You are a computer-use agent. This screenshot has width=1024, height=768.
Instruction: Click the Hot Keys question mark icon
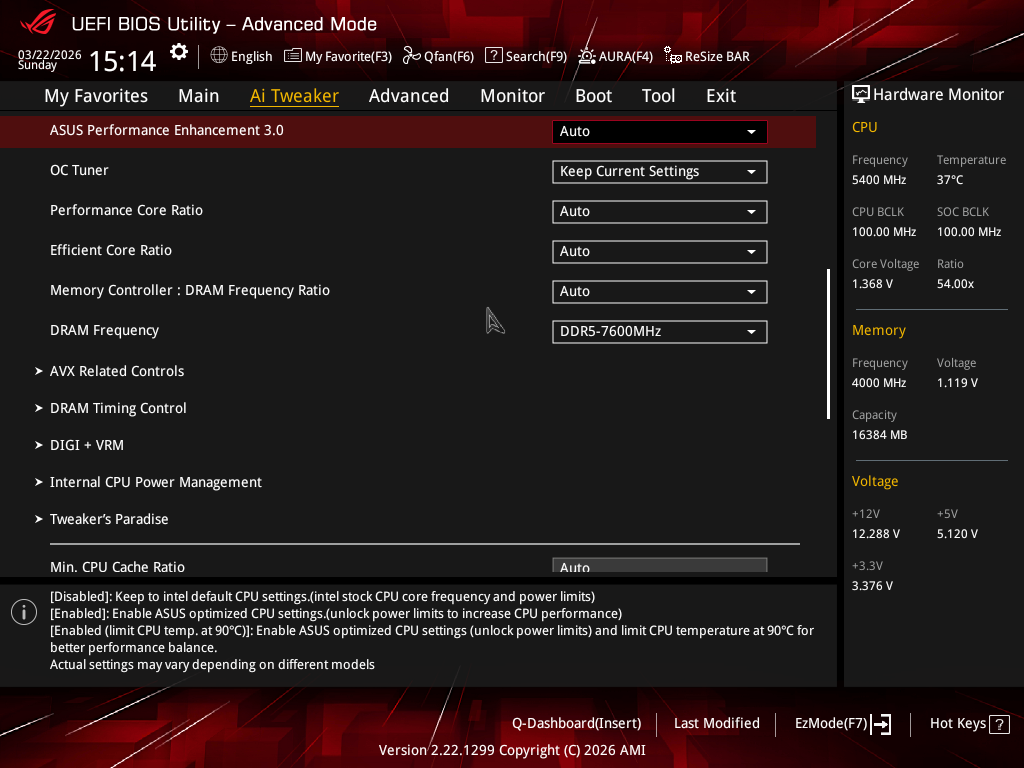point(999,724)
